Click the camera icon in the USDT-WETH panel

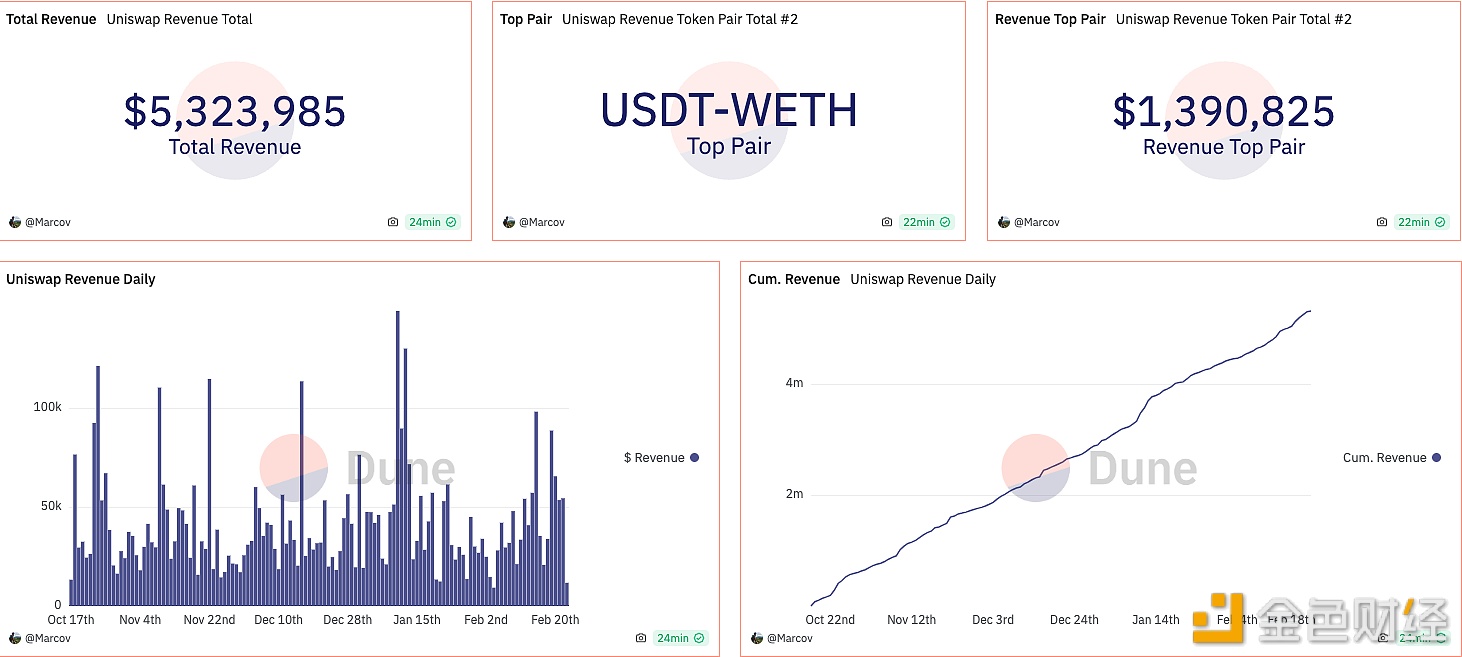[887, 222]
